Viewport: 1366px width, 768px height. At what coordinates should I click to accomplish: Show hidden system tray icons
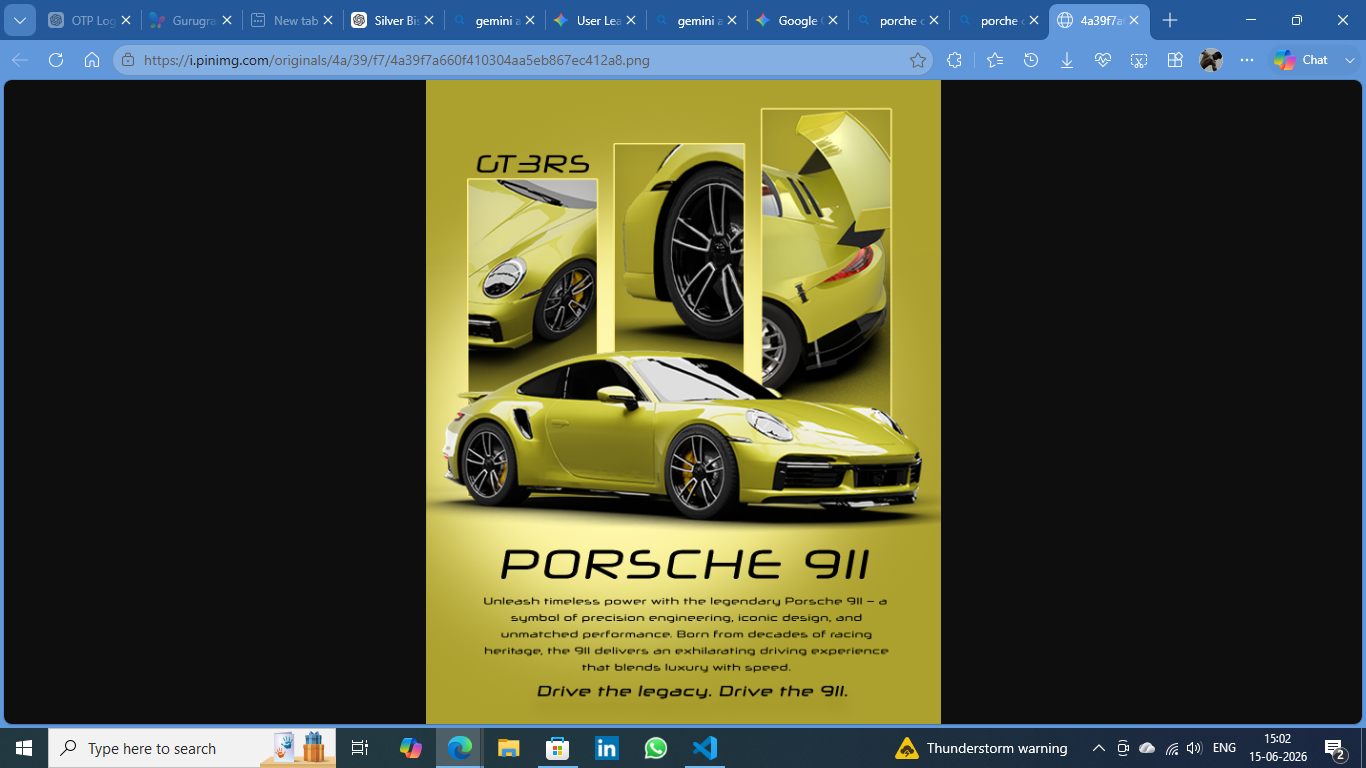(1098, 748)
